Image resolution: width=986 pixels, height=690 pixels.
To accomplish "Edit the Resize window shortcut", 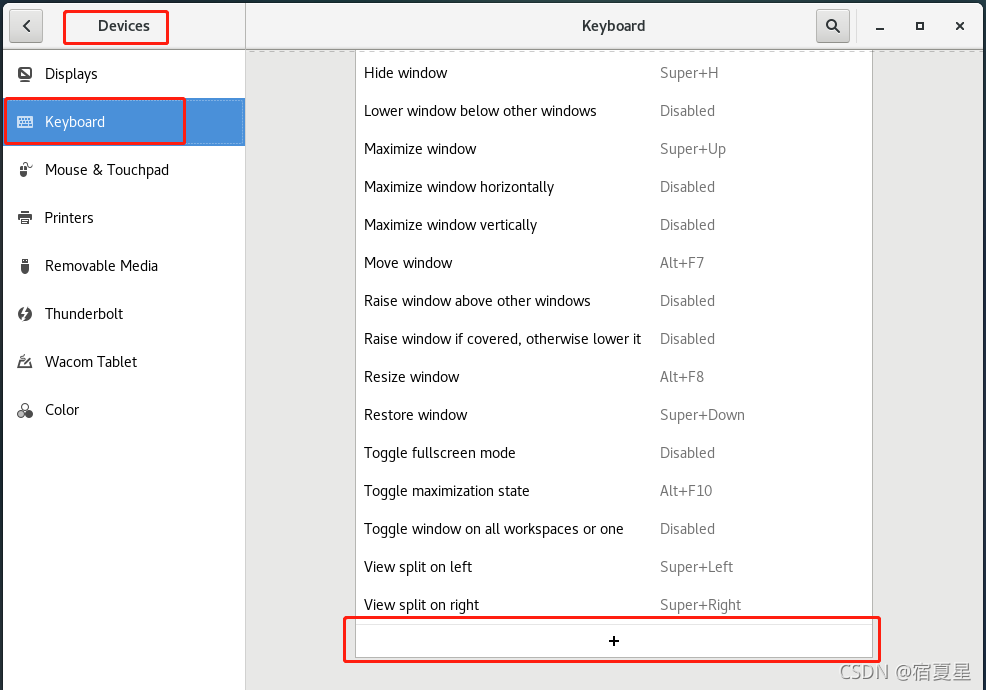I will [x=614, y=377].
